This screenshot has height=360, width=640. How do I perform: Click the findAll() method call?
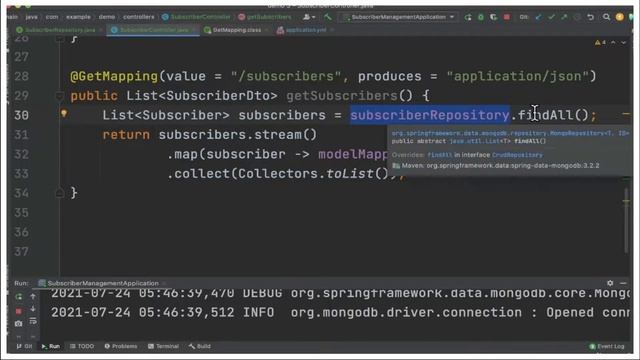[x=553, y=115]
